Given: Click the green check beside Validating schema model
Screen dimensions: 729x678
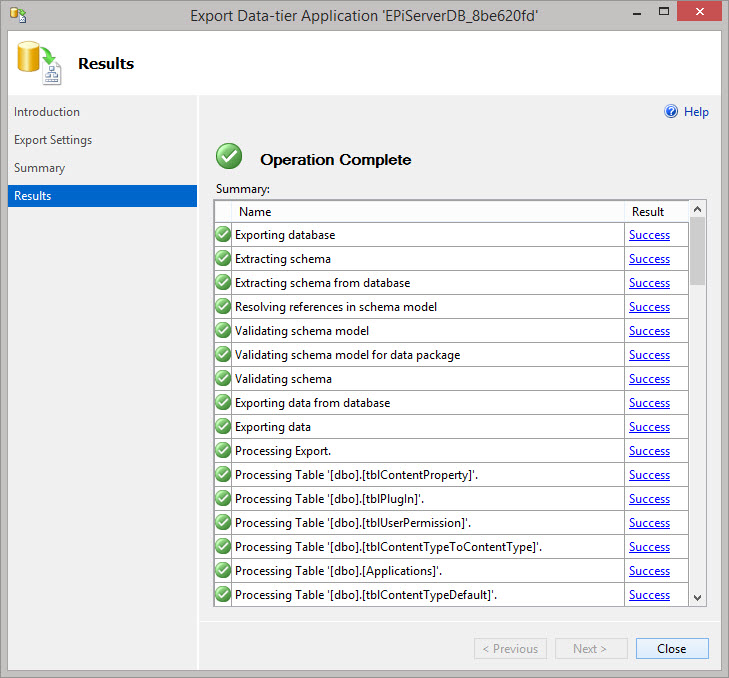Looking at the screenshot, I should tap(223, 331).
